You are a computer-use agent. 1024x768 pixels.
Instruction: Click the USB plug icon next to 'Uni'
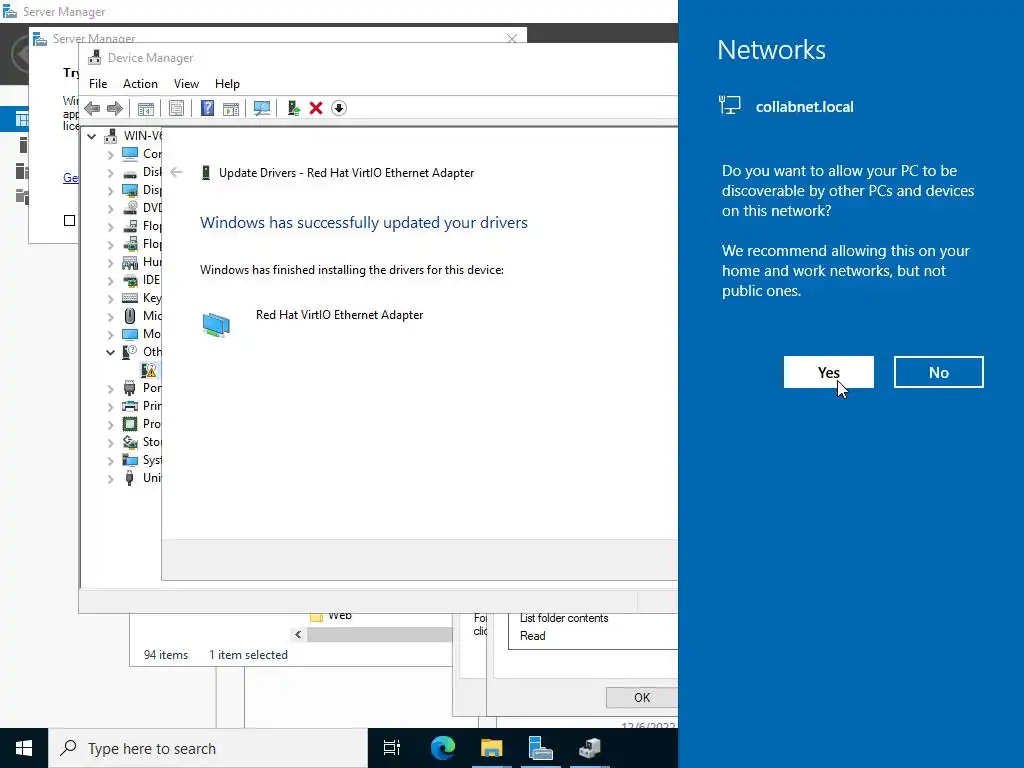(x=130, y=478)
